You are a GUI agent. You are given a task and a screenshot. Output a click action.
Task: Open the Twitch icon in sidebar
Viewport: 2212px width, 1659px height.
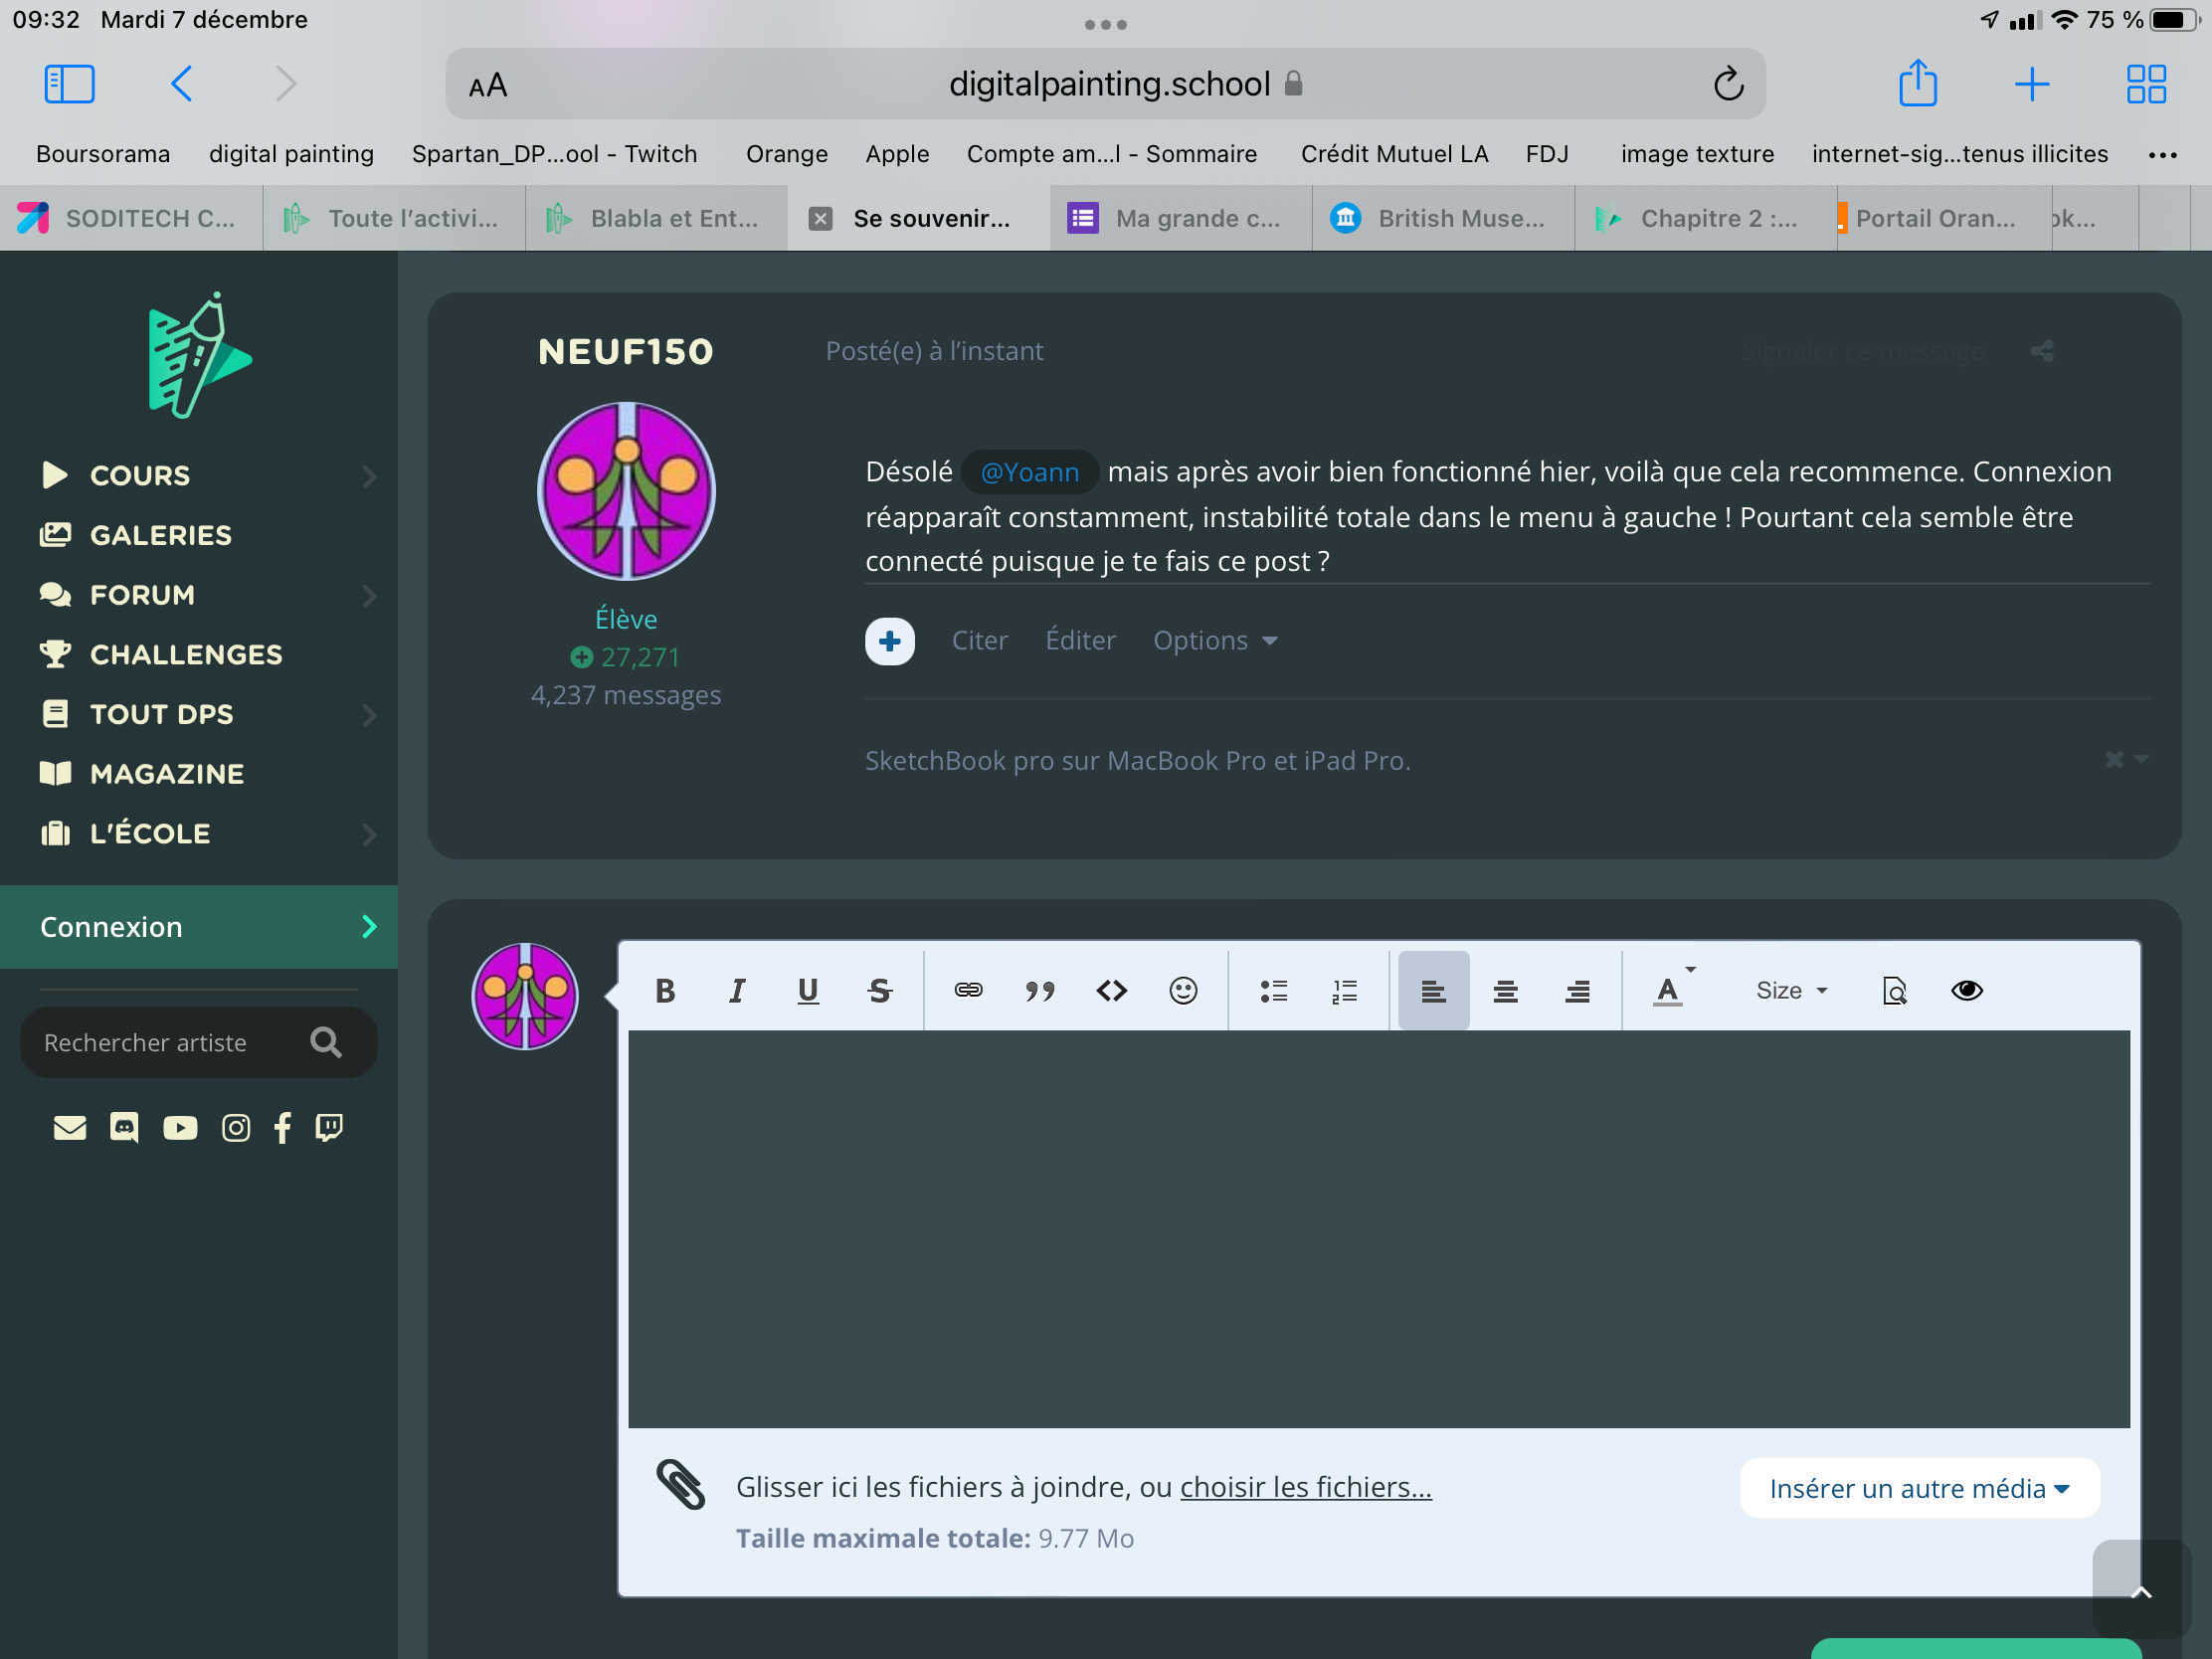click(329, 1128)
